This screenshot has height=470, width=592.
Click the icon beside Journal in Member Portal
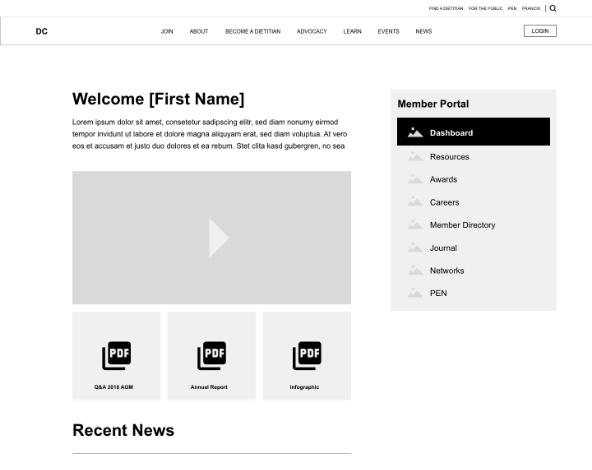(415, 248)
